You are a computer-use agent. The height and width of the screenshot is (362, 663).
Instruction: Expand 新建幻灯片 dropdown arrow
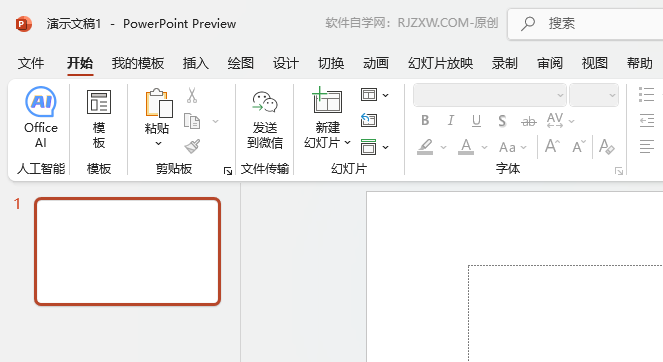(347, 143)
